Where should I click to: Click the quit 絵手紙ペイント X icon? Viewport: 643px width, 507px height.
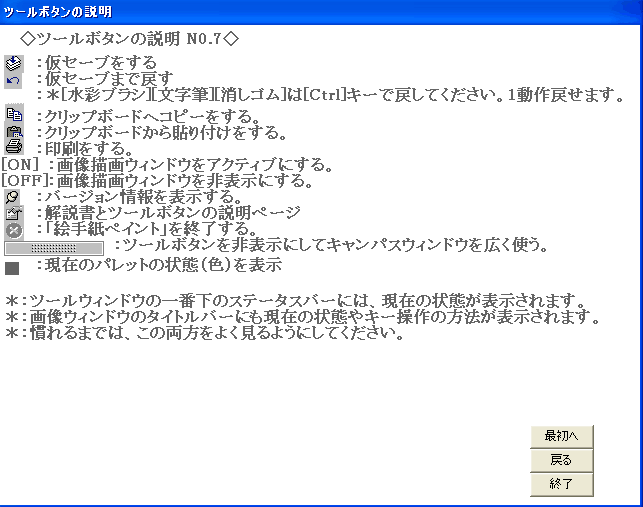click(x=13, y=229)
